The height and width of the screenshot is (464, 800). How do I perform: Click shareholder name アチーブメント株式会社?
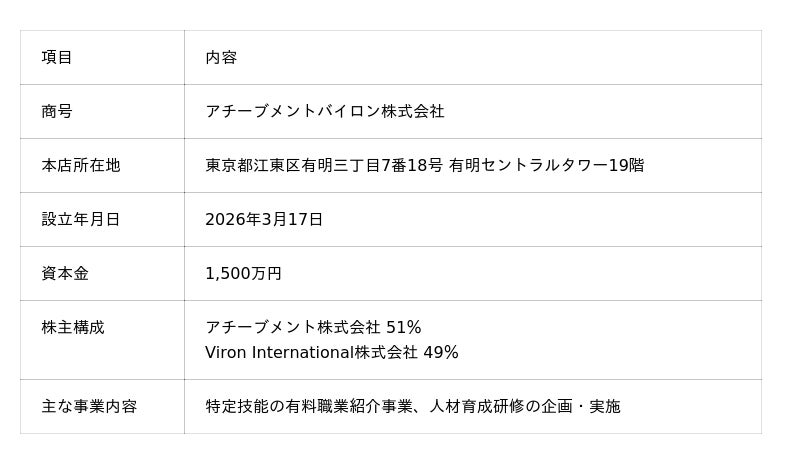[292, 328]
